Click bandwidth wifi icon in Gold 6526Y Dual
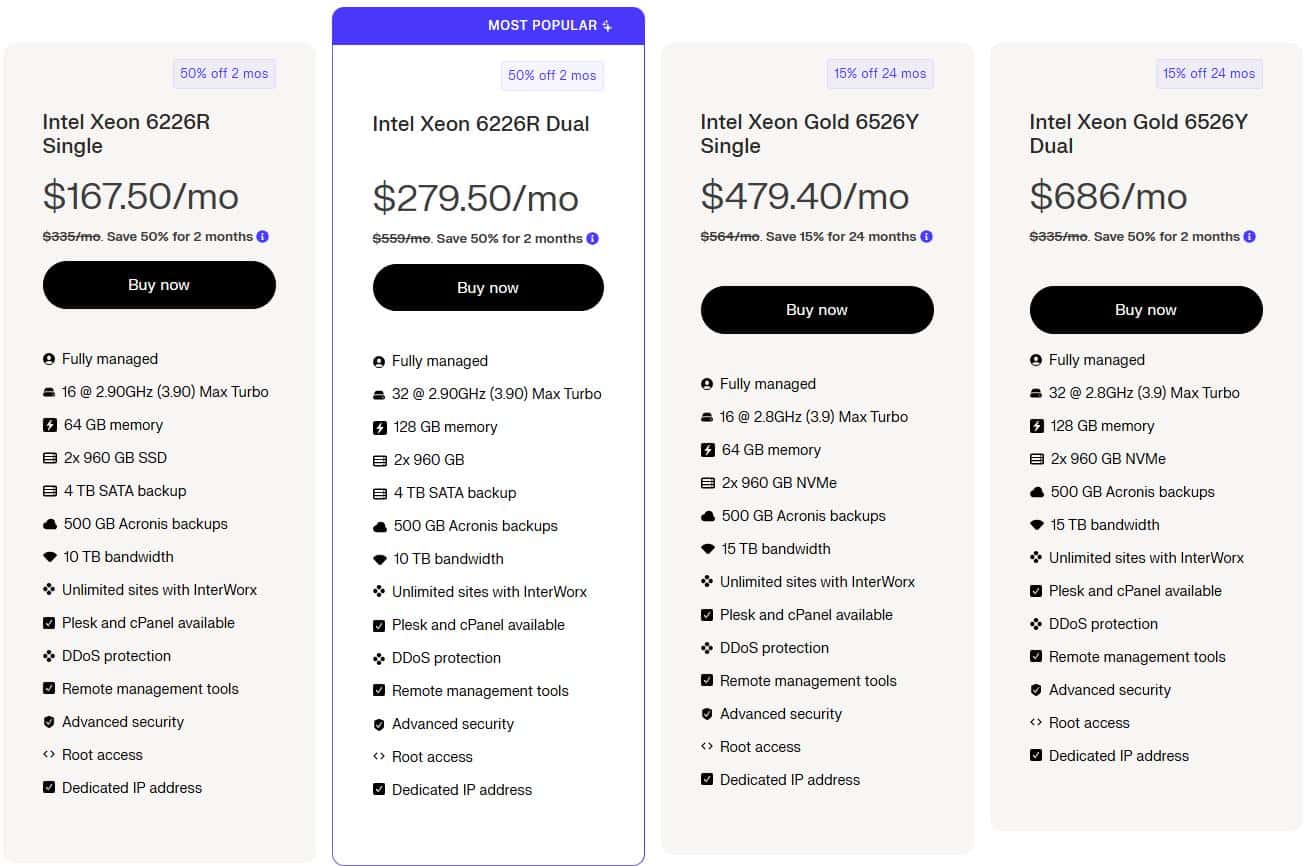This screenshot has width=1308, height=866. click(x=1037, y=525)
